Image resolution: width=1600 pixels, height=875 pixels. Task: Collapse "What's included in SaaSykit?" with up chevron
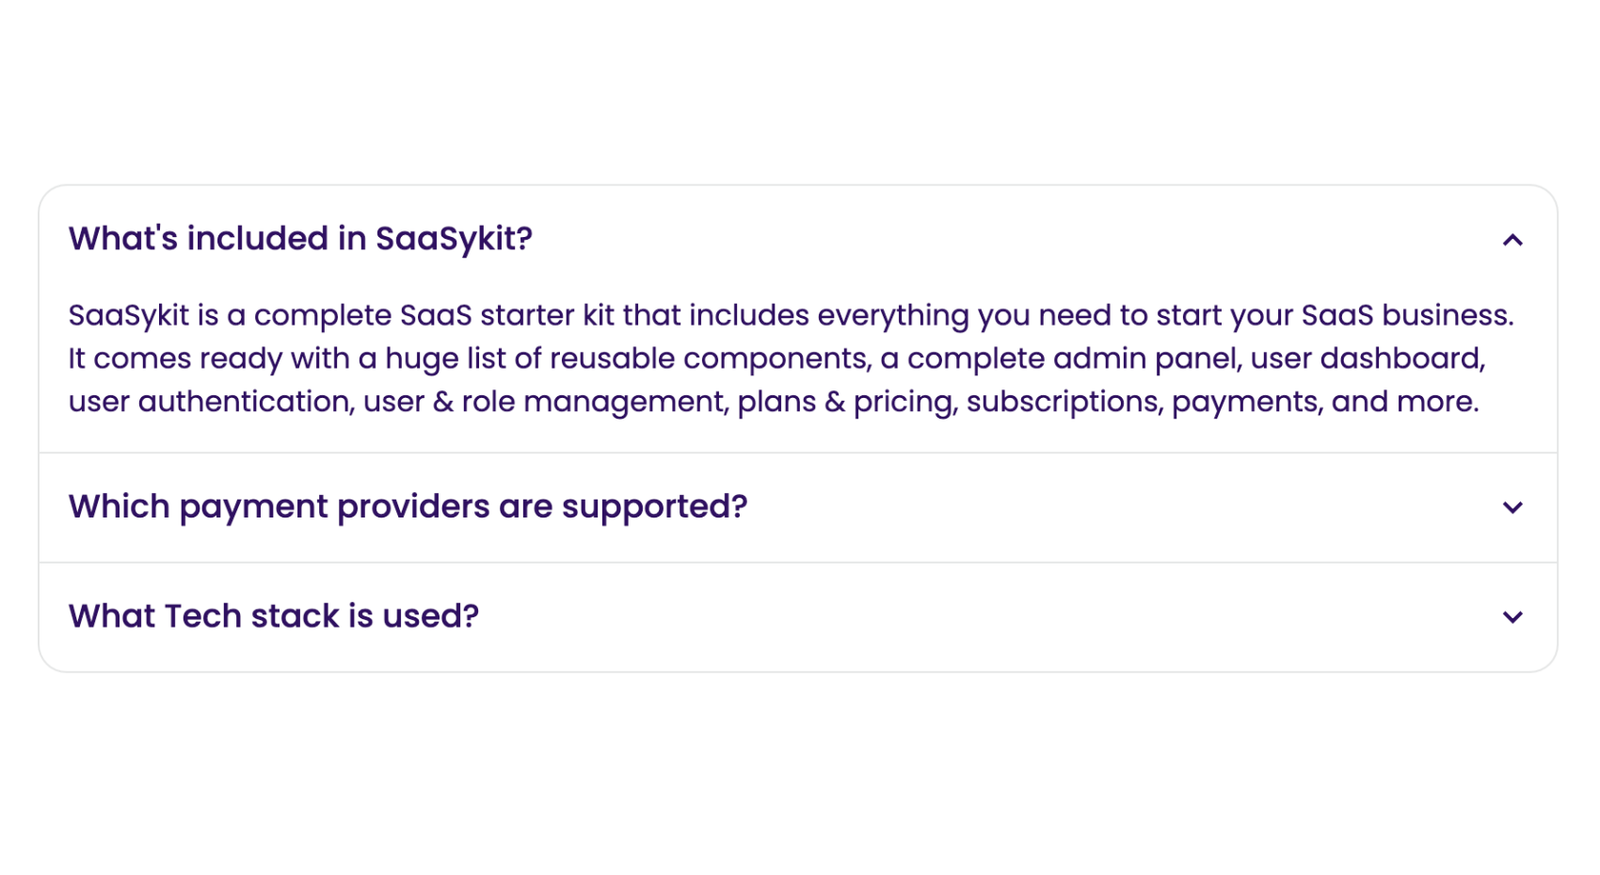(x=1512, y=240)
